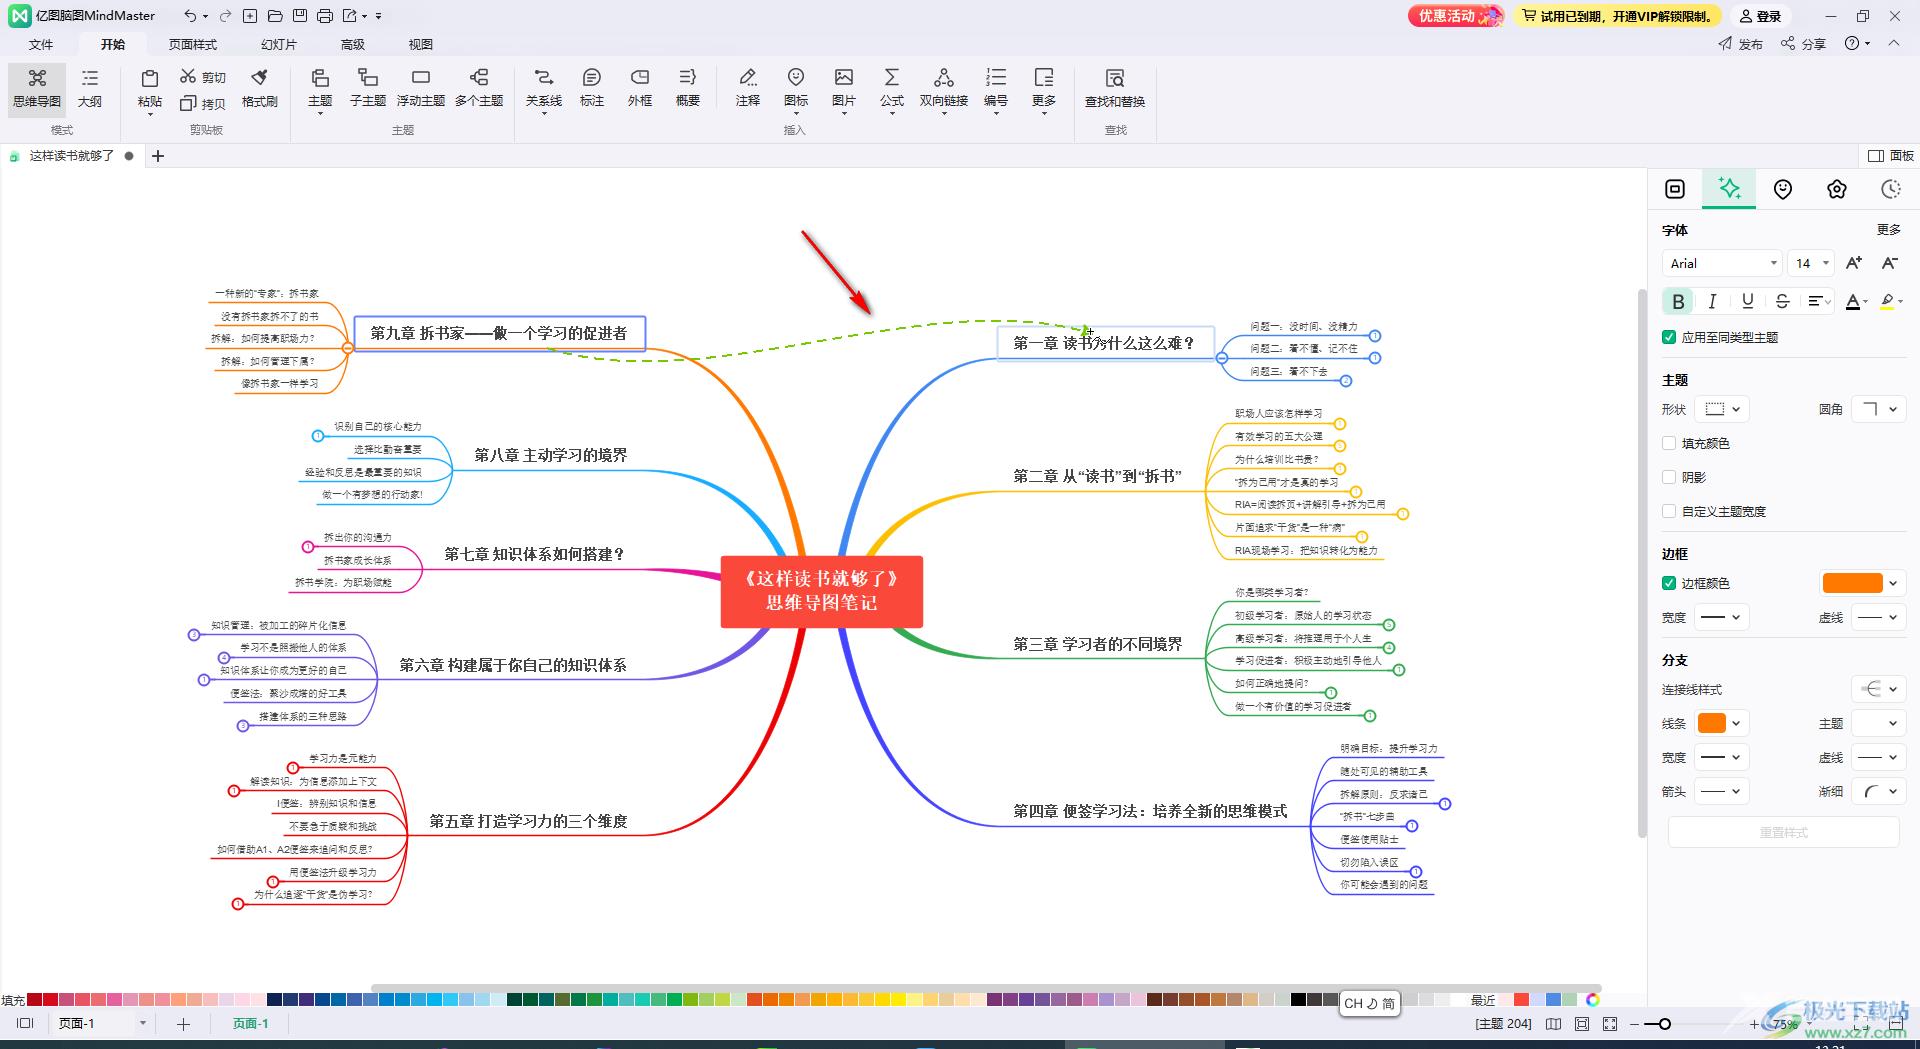Viewport: 1920px width, 1049px height.
Task: Open the orange 线条 line color swatch
Action: pos(1712,723)
